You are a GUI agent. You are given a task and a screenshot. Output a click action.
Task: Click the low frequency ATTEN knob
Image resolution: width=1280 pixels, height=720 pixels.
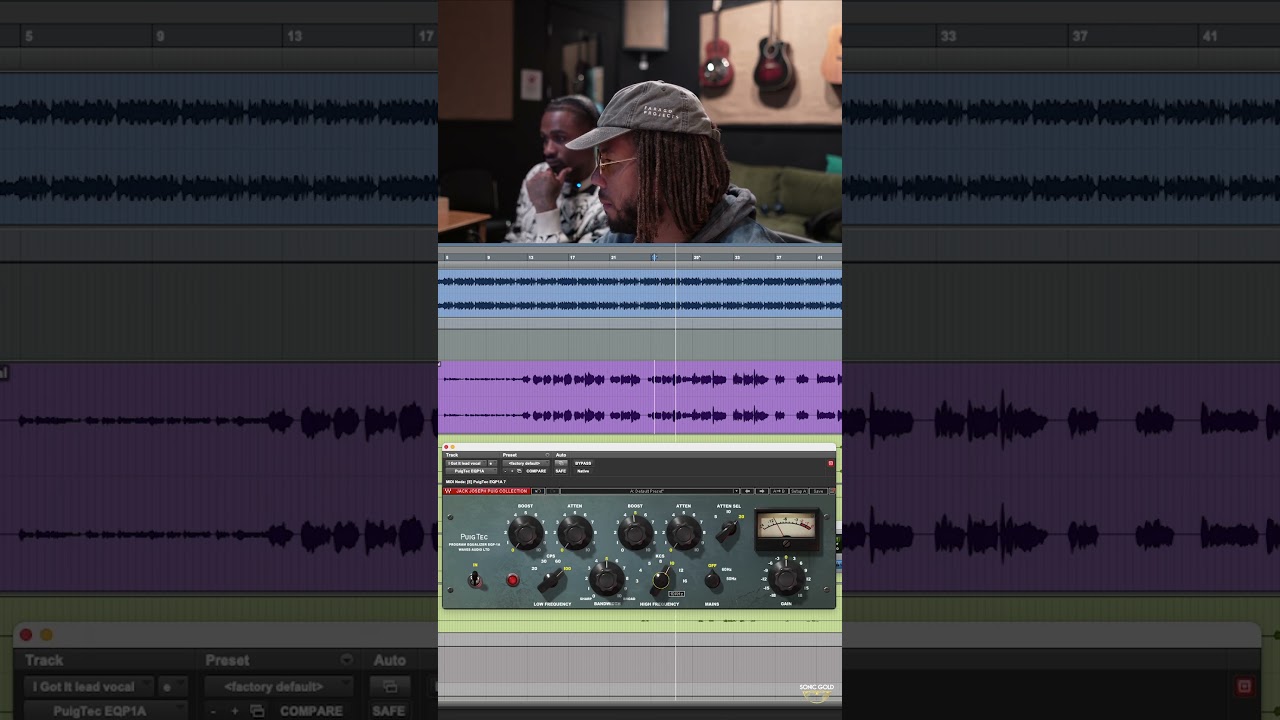point(575,533)
